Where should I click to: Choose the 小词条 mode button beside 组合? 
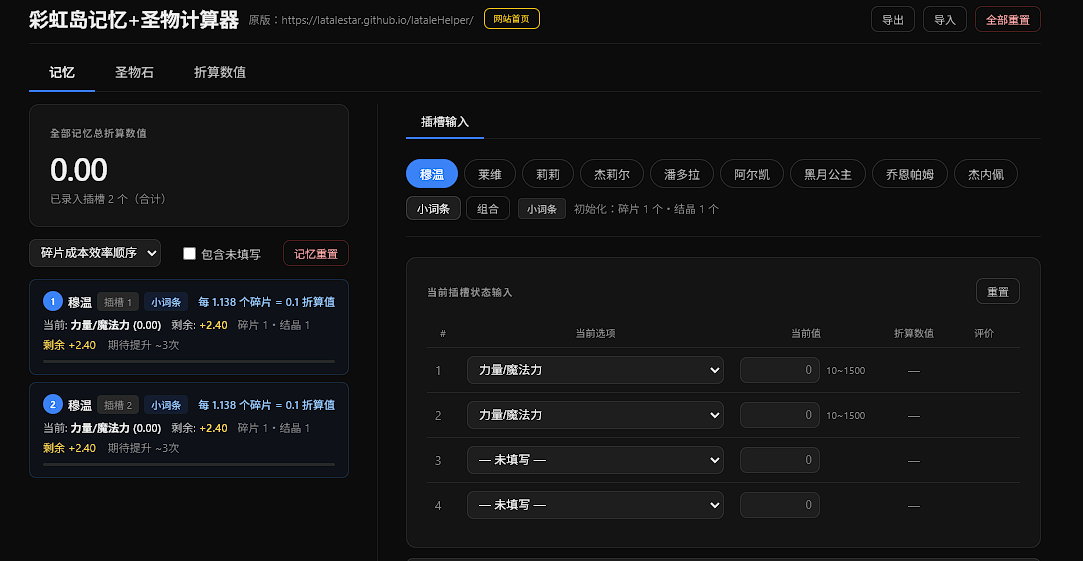click(x=433, y=209)
